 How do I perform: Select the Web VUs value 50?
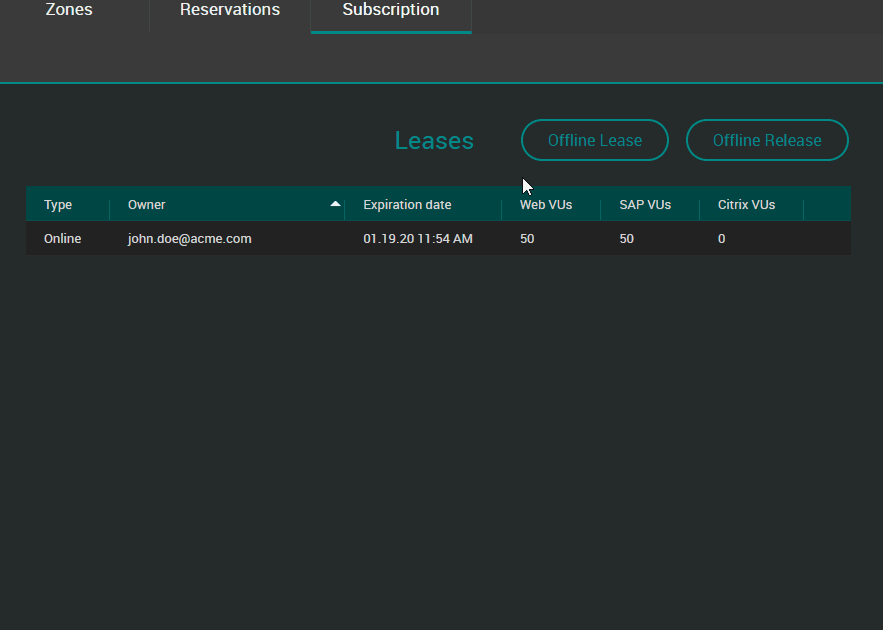pos(527,239)
